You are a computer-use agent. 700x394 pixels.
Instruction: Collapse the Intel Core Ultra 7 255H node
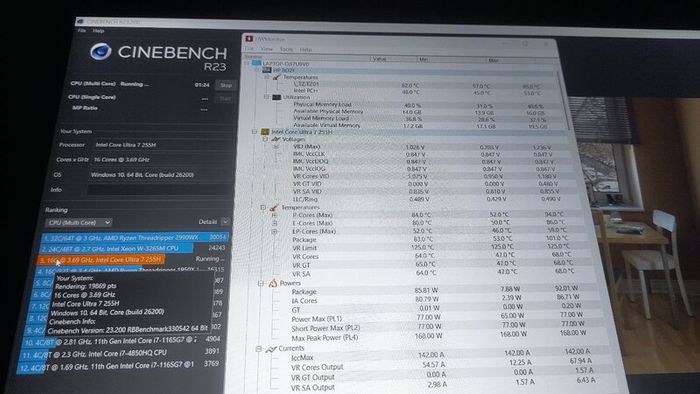tap(254, 132)
